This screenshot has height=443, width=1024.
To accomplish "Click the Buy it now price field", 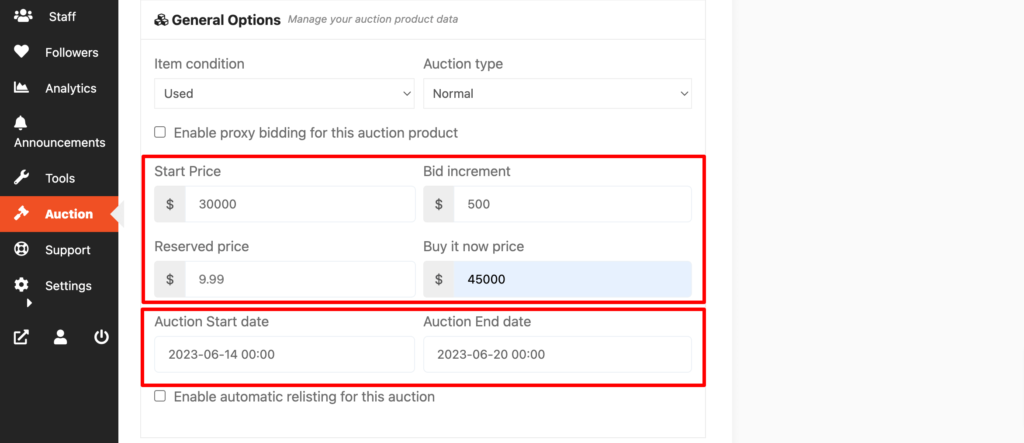I will (x=571, y=280).
